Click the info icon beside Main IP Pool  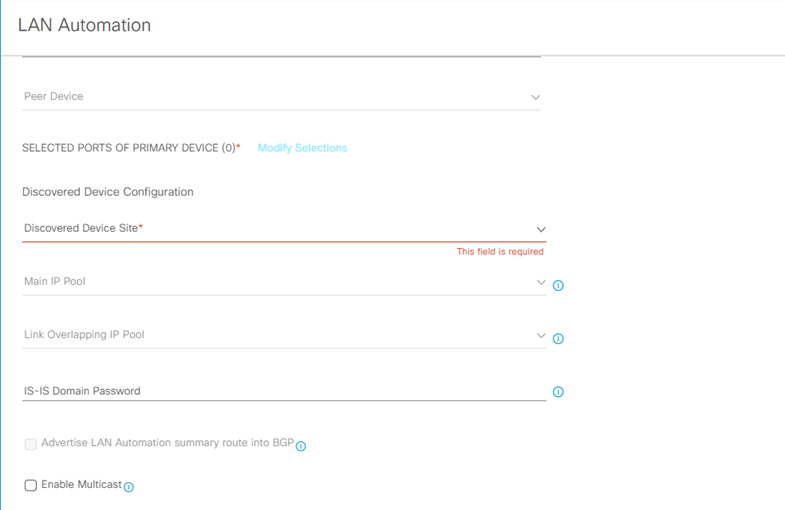558,285
